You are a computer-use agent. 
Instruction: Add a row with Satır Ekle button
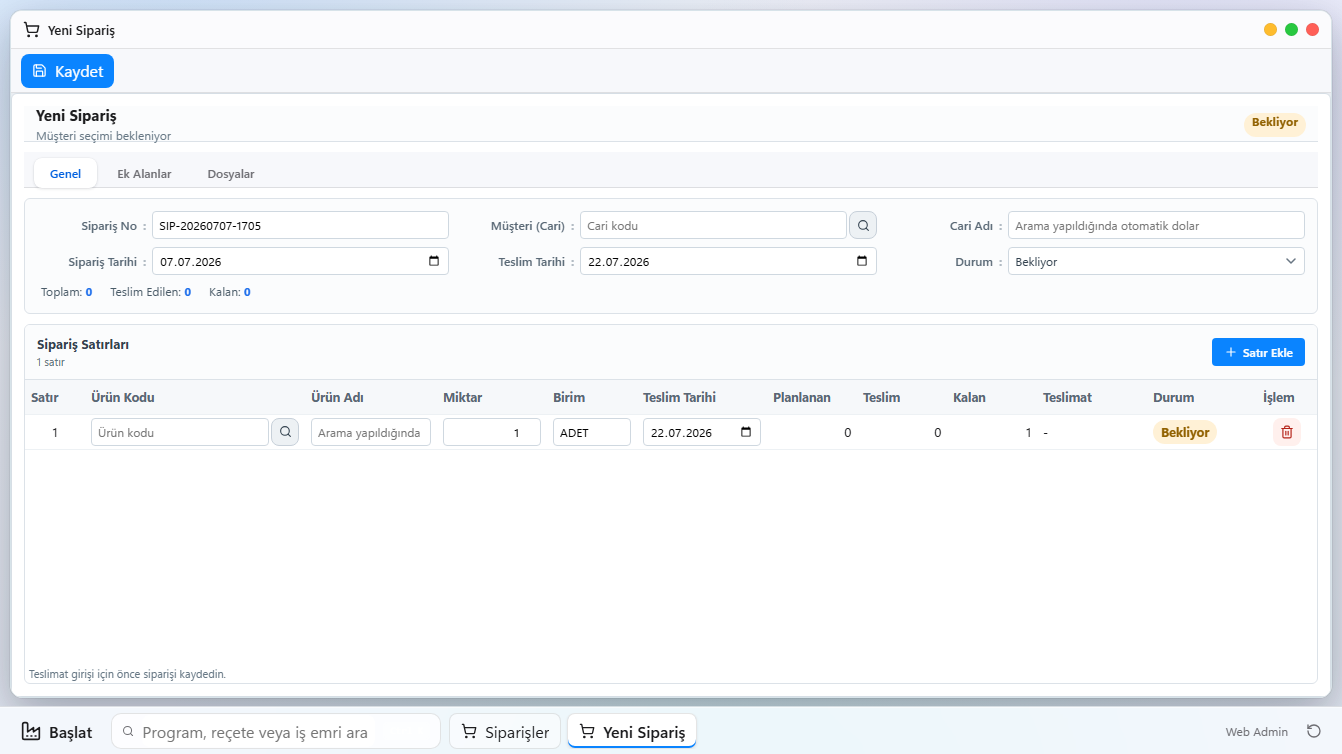(x=1258, y=352)
